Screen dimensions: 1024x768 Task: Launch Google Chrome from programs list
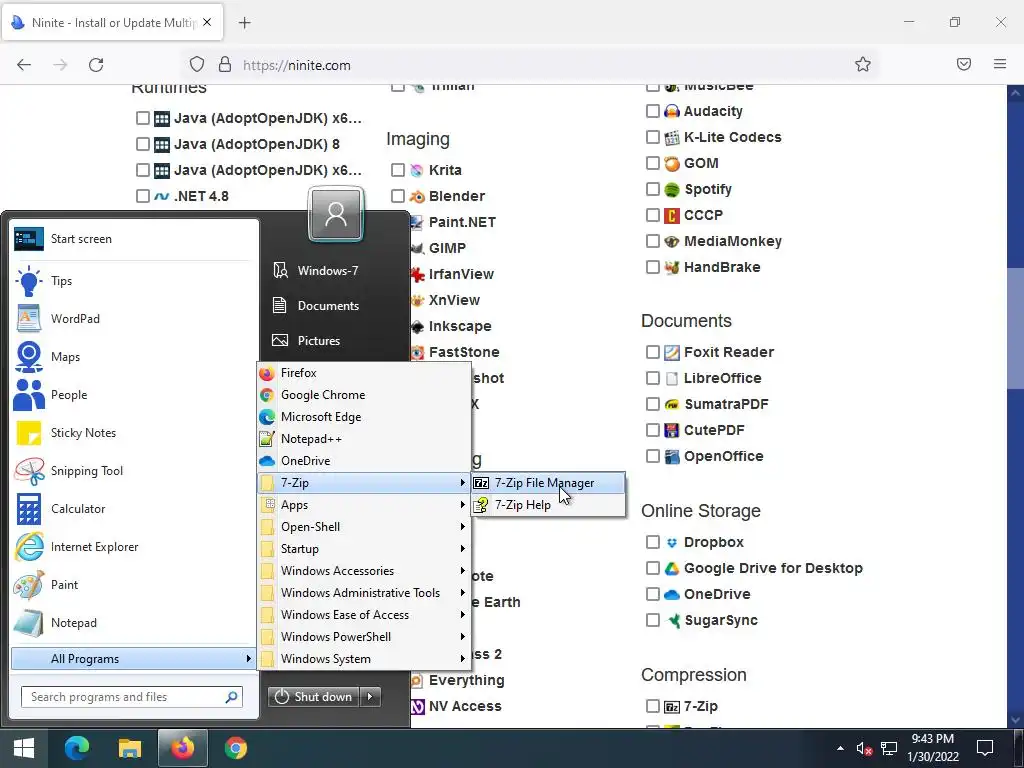[x=364, y=395]
